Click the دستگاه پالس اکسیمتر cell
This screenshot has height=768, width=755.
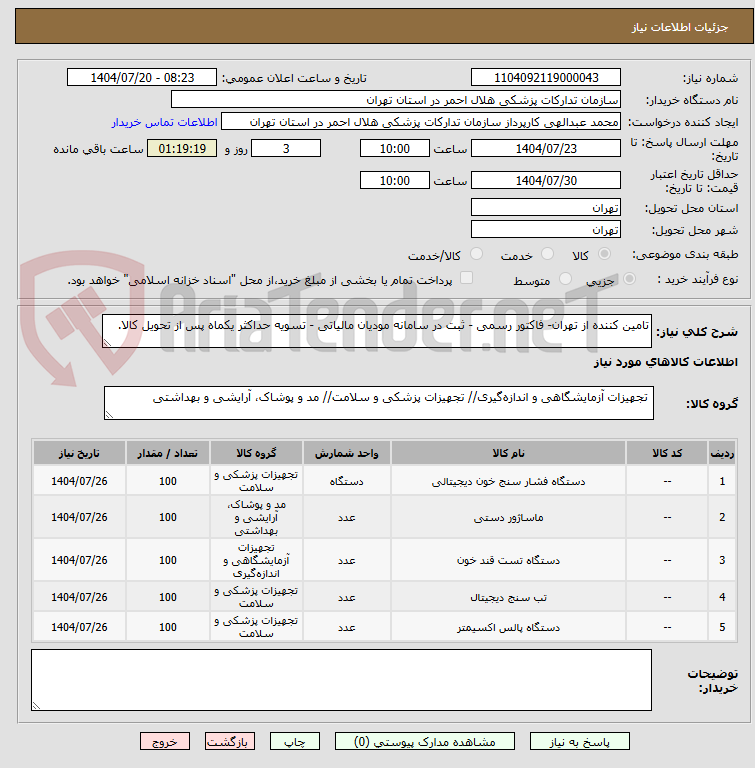click(x=508, y=627)
